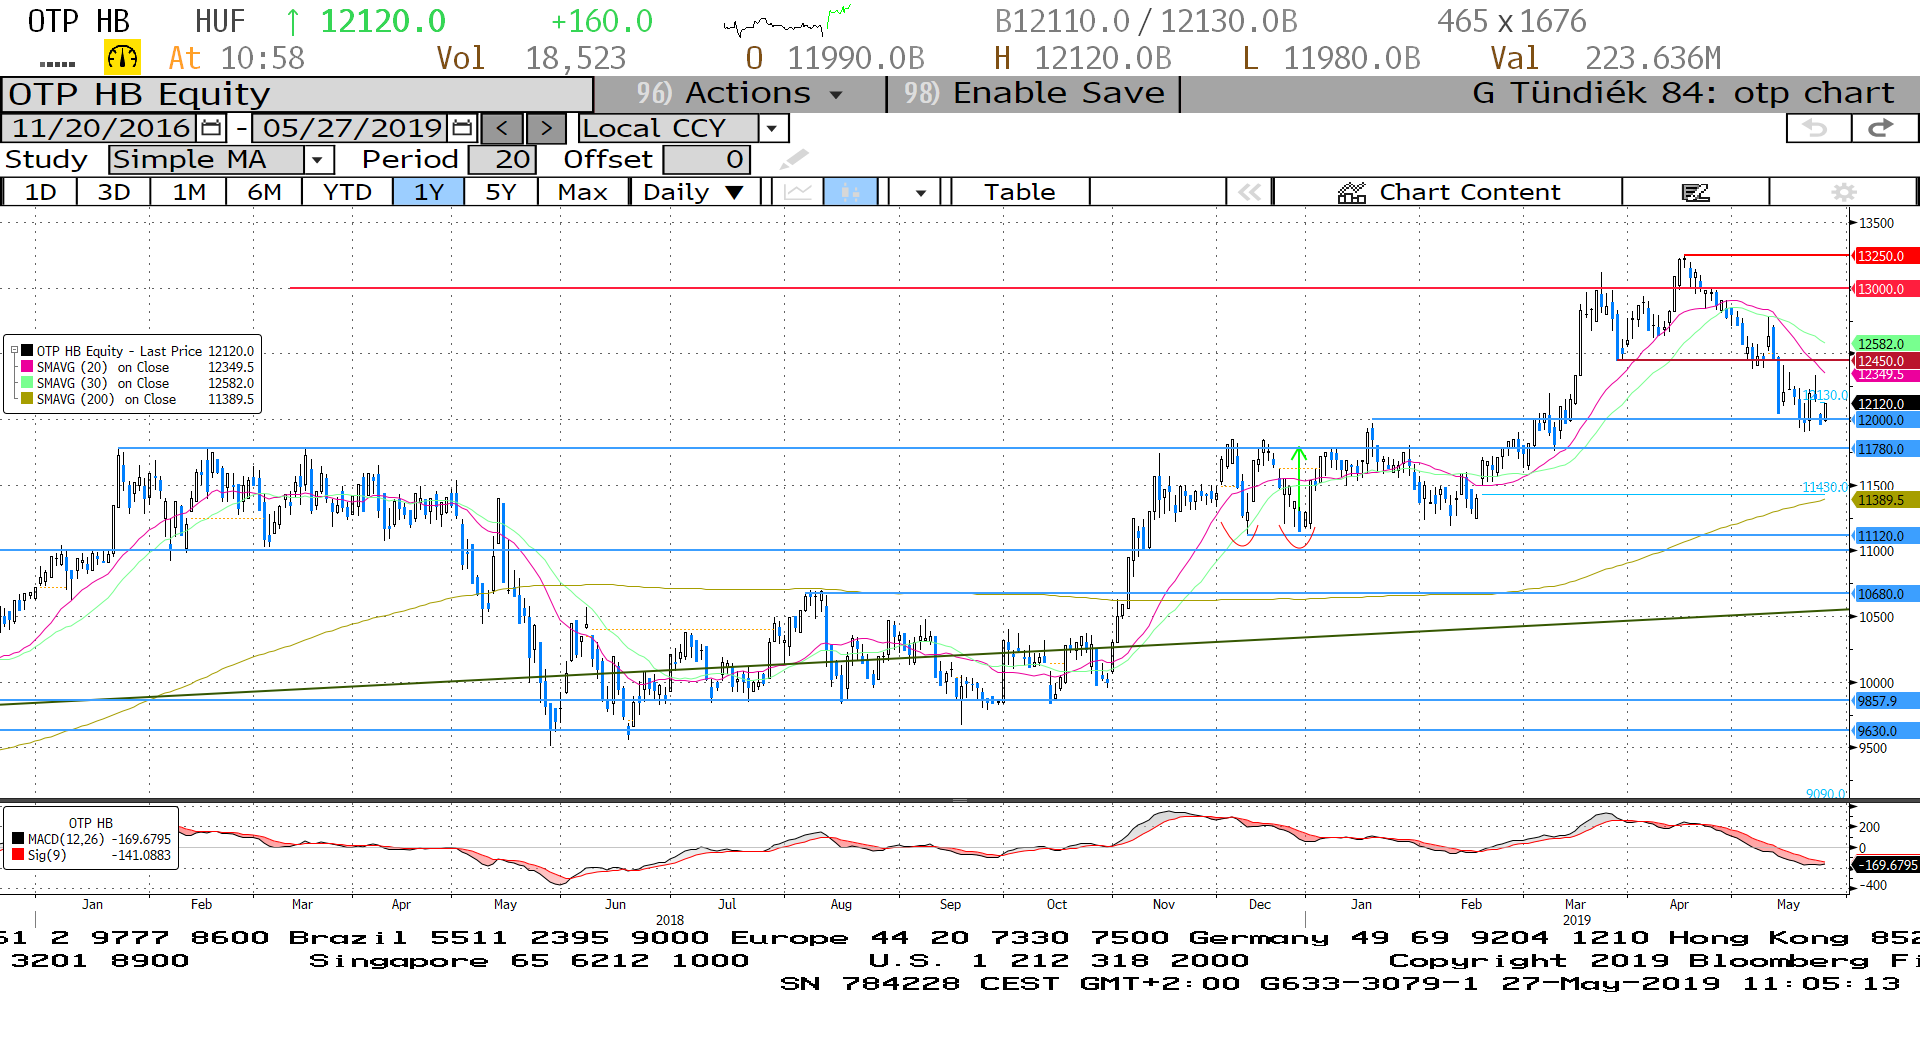Open the 96) Actions menu
This screenshot has height=1039, width=1920.
740,93
